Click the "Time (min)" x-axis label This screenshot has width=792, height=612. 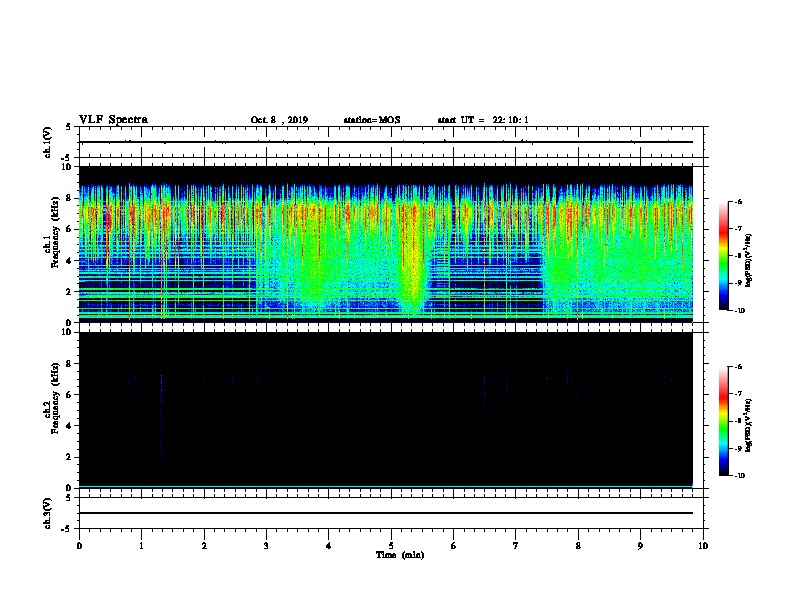pyautogui.click(x=400, y=555)
